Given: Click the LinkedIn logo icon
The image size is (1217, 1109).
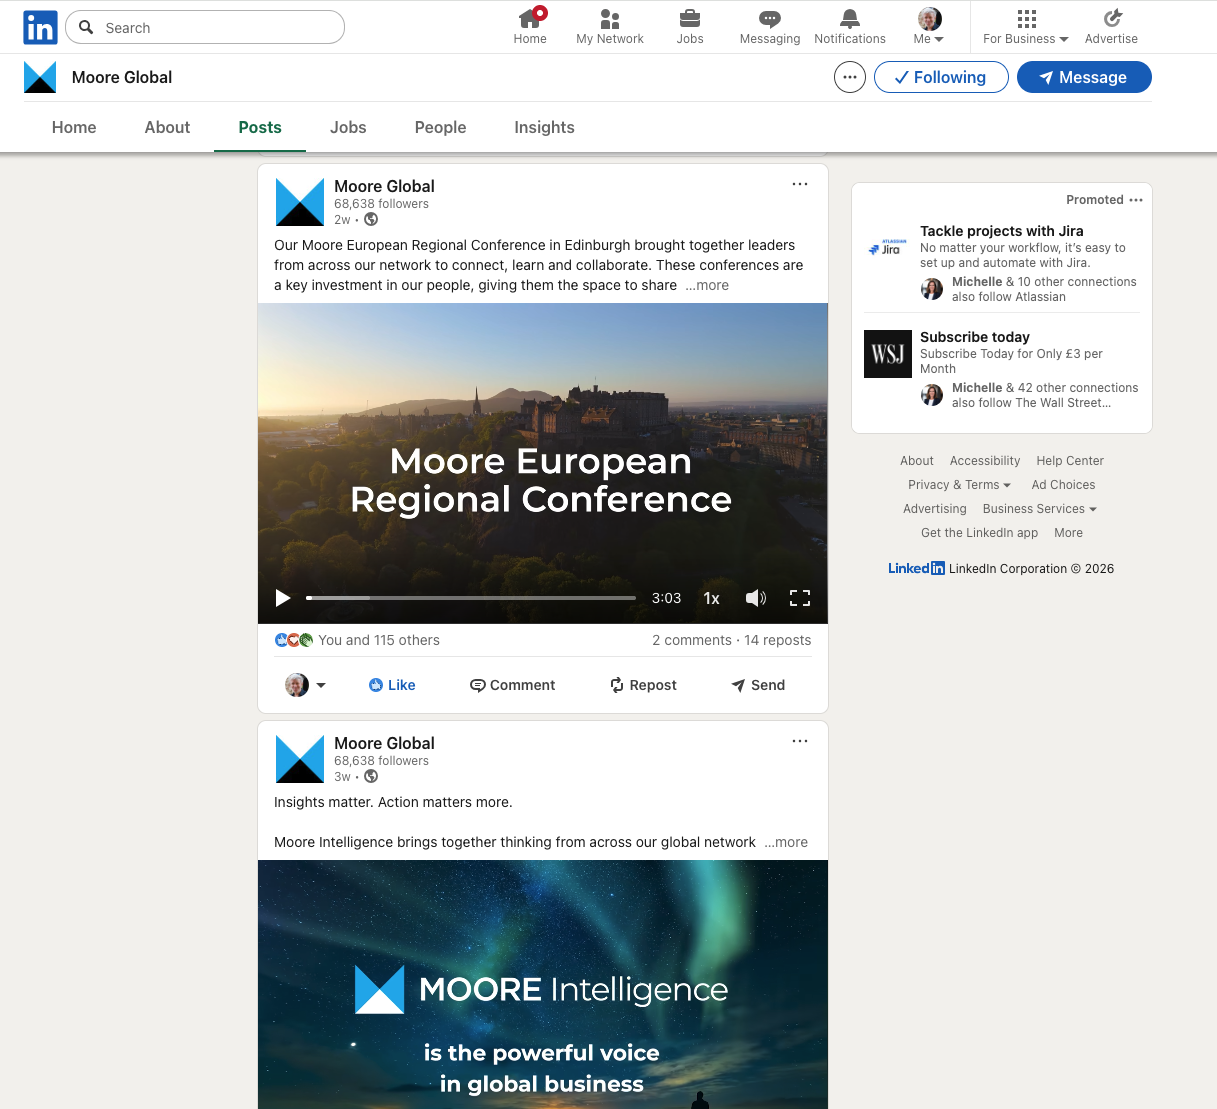Looking at the screenshot, I should [x=40, y=27].
